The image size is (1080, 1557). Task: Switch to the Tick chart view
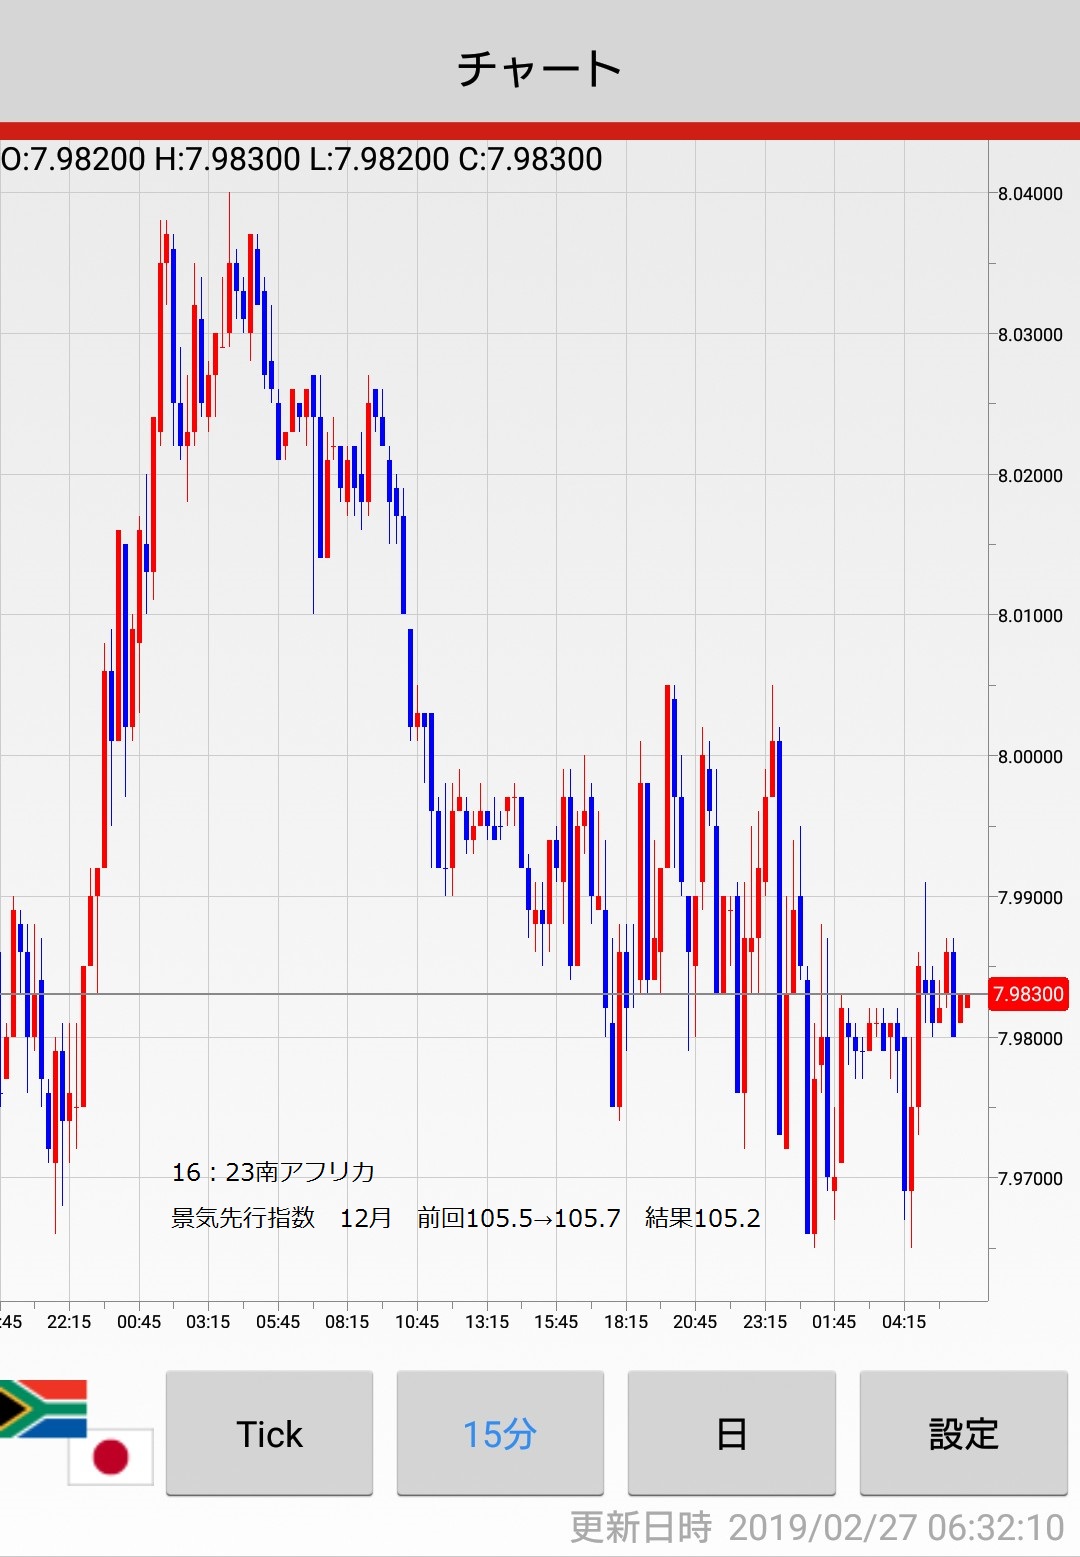click(x=269, y=1433)
